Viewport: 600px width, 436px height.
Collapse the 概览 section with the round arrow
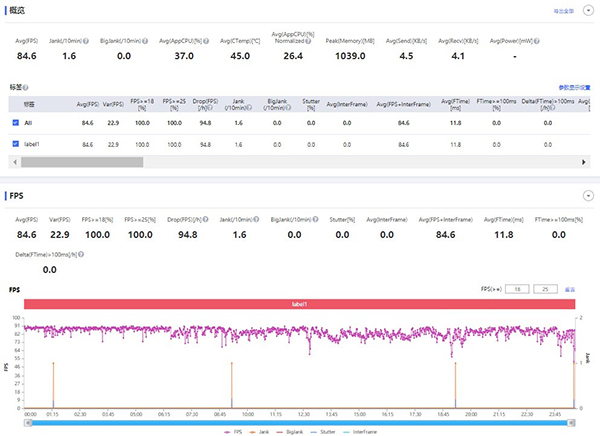tap(589, 11)
